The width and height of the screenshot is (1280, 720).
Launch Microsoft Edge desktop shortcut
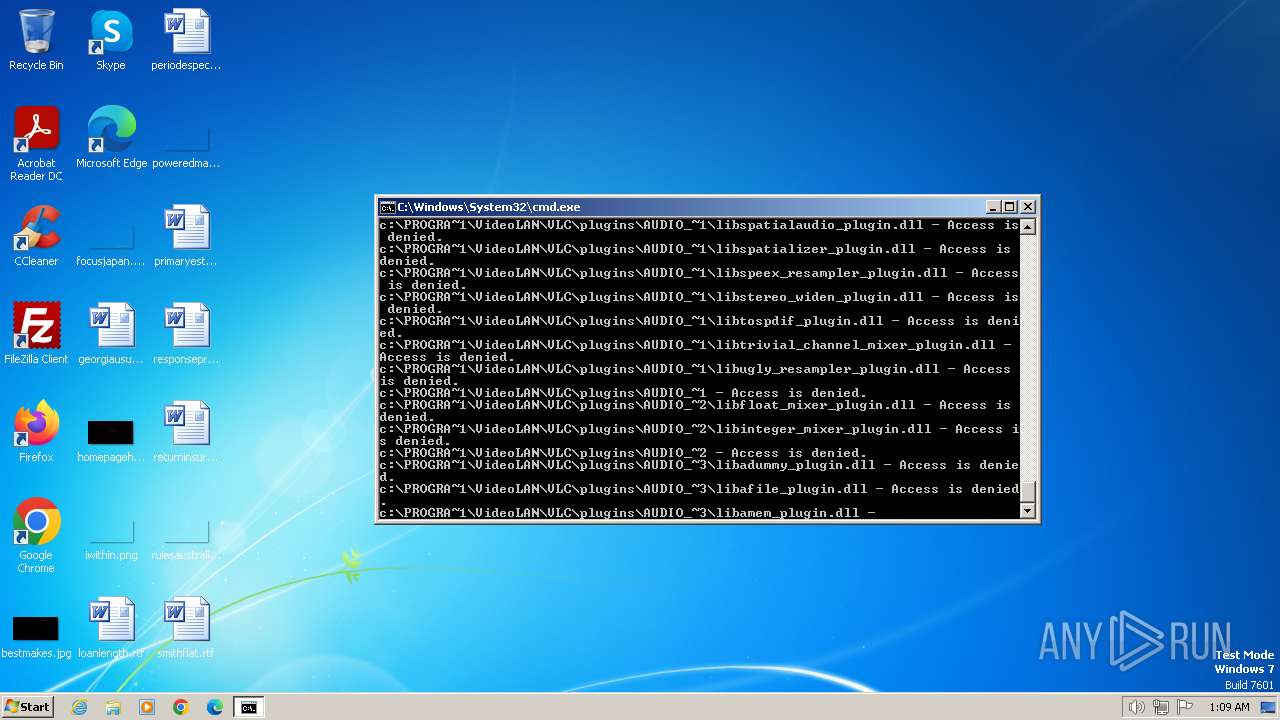(111, 138)
